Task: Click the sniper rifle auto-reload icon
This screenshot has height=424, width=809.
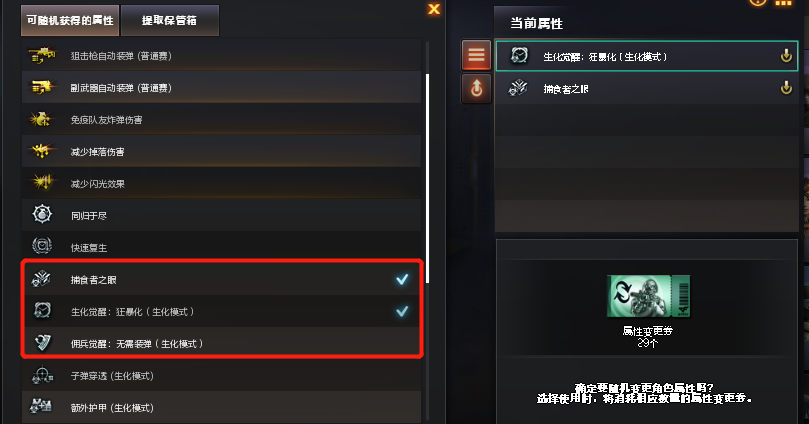Action: [42, 55]
